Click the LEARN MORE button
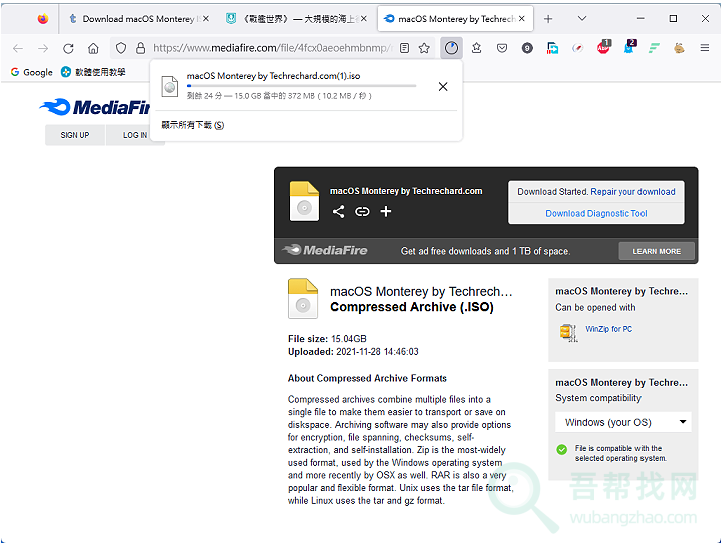 pos(657,251)
